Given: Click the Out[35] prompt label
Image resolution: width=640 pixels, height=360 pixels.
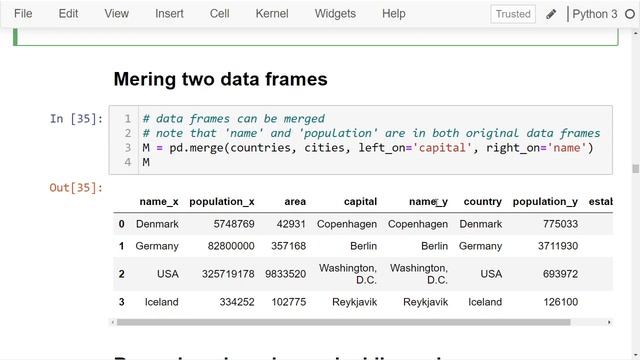Looking at the screenshot, I should pos(76,188).
